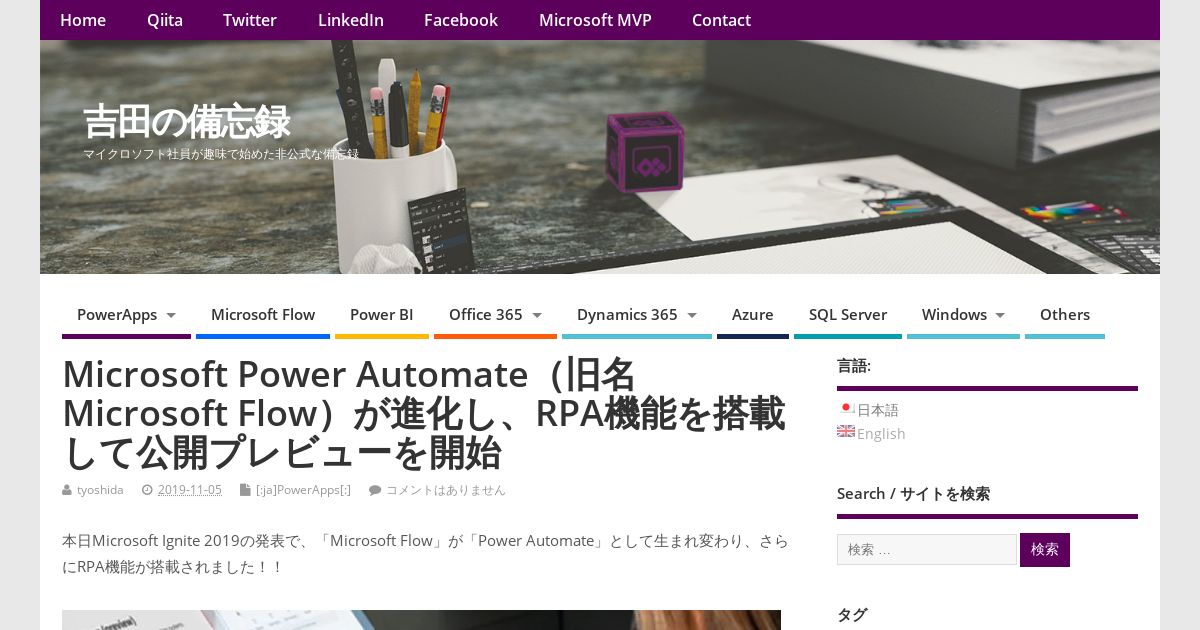Screen dimensions: 1200x630
Task: Expand the Dynamics 365 dropdown arrow
Action: (x=692, y=316)
